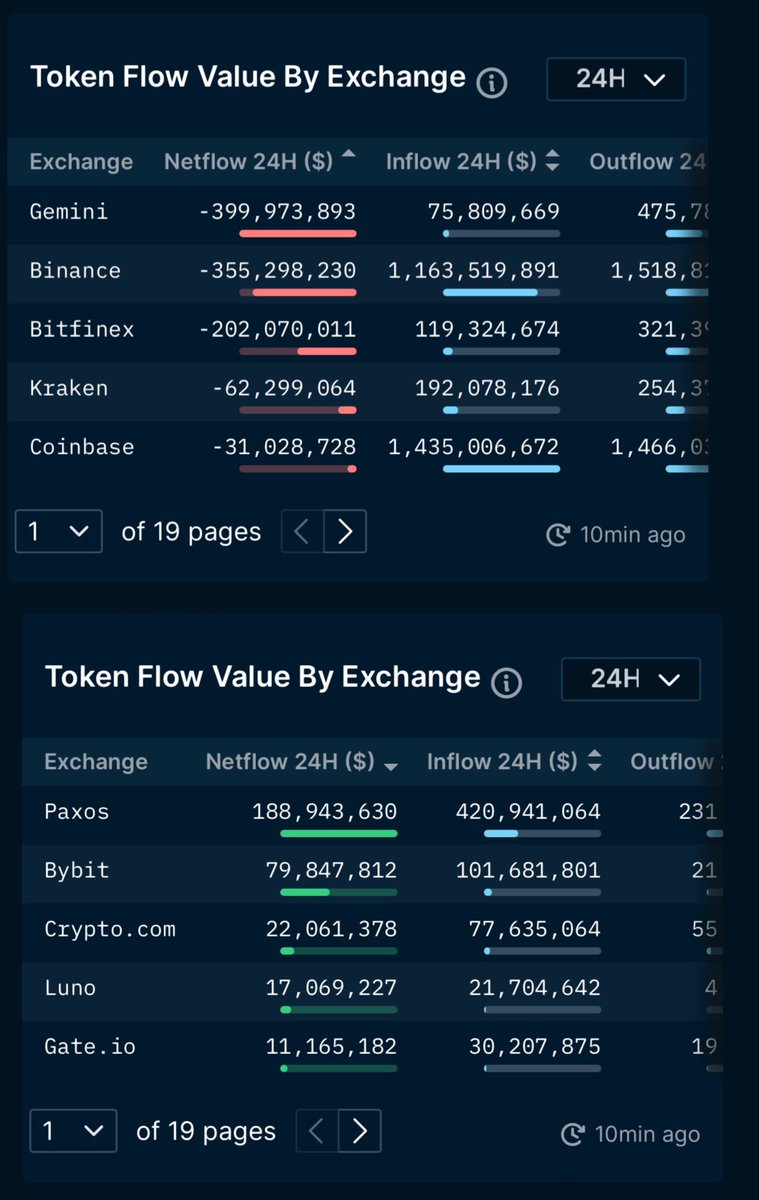
Task: Click Bybit netflow value 79,847,812
Action: (x=332, y=870)
